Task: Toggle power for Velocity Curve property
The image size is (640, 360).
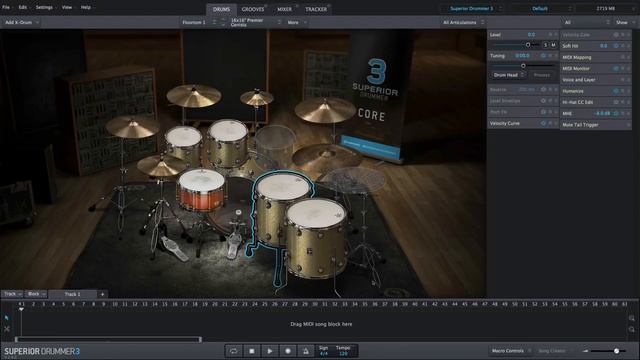Action: (543, 123)
